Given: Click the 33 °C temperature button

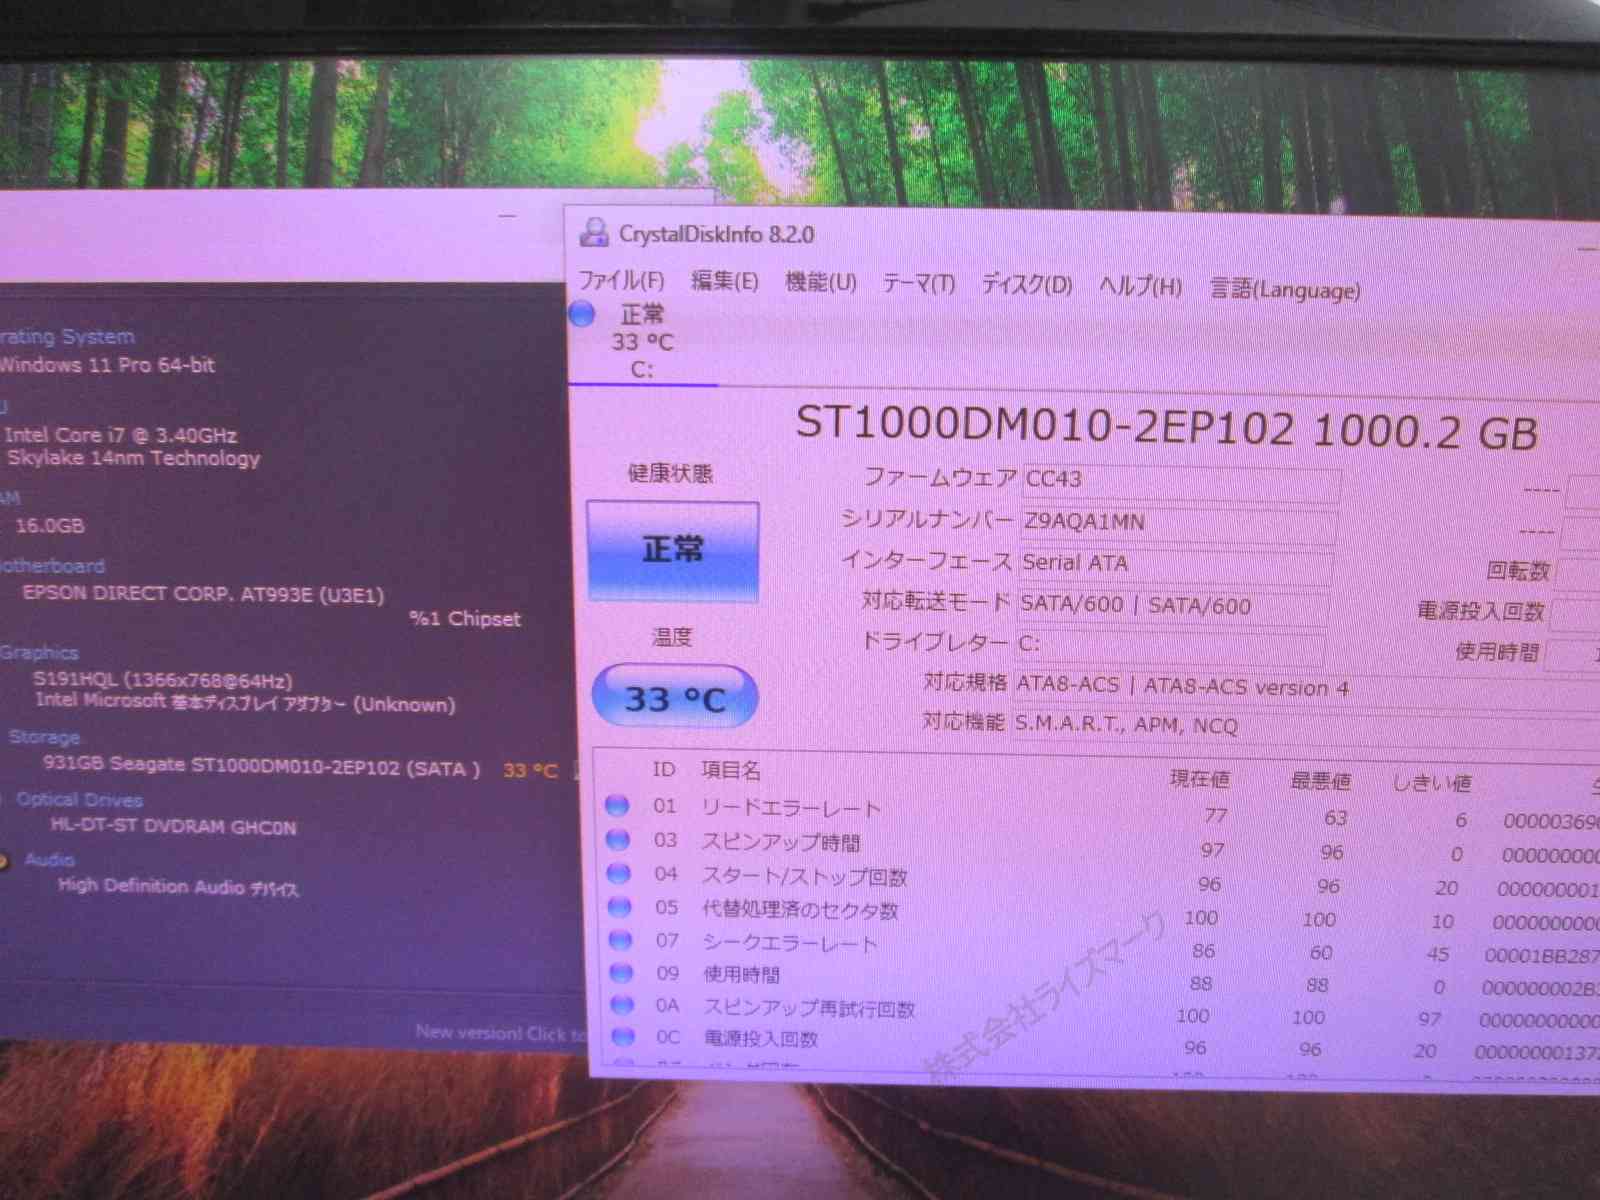Looking at the screenshot, I should (675, 698).
